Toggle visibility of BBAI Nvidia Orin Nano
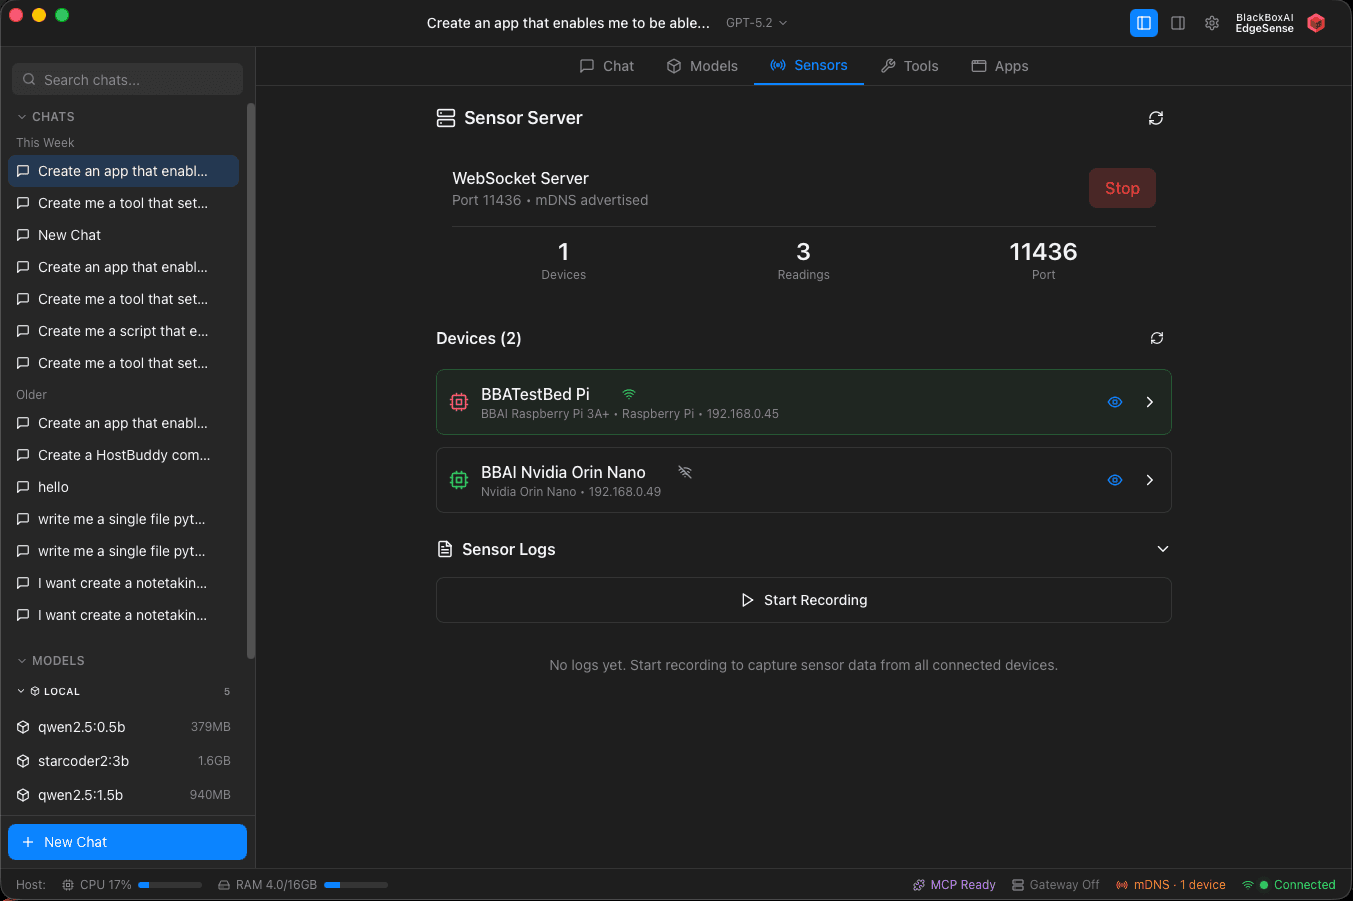This screenshot has width=1353, height=901. point(1114,480)
